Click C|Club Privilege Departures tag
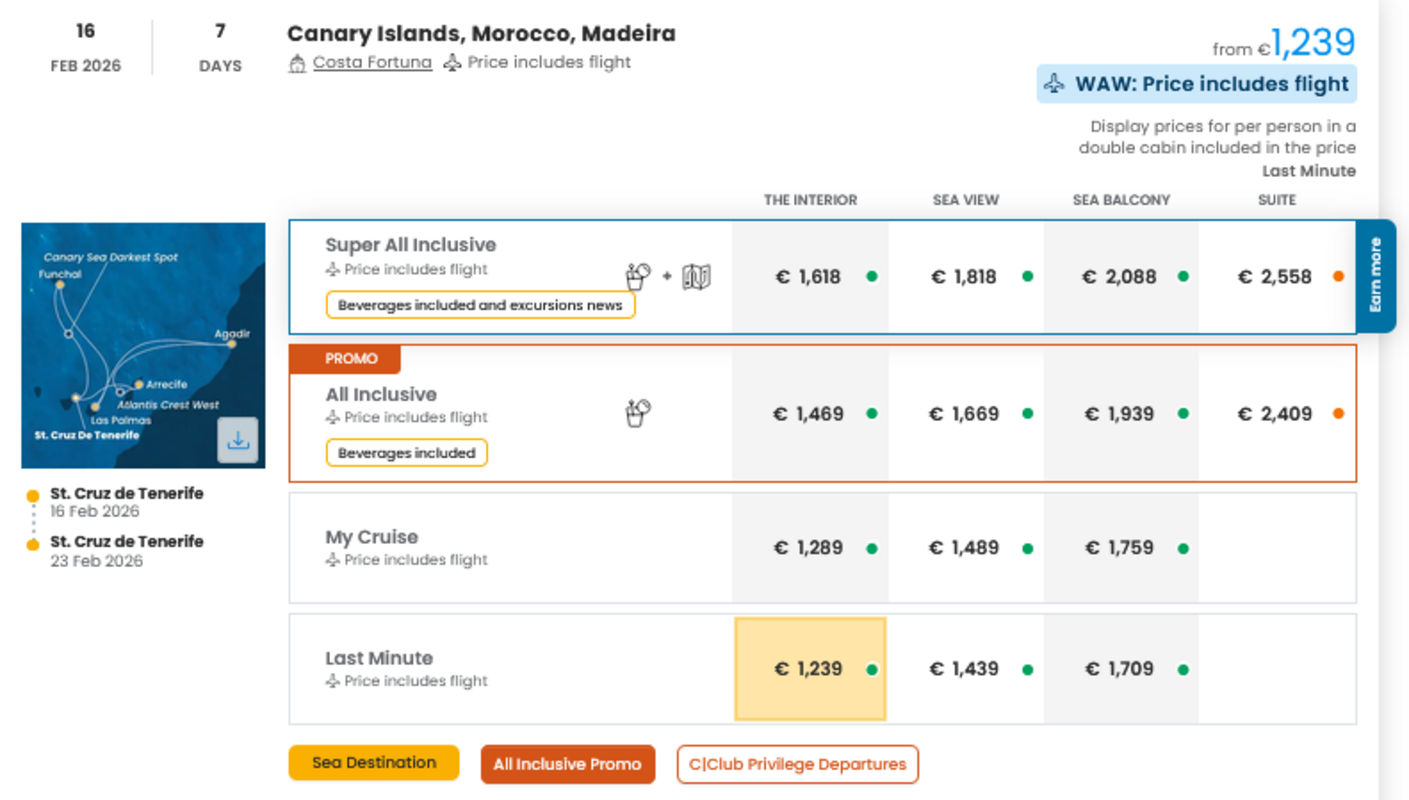The image size is (1409, 800). (797, 764)
